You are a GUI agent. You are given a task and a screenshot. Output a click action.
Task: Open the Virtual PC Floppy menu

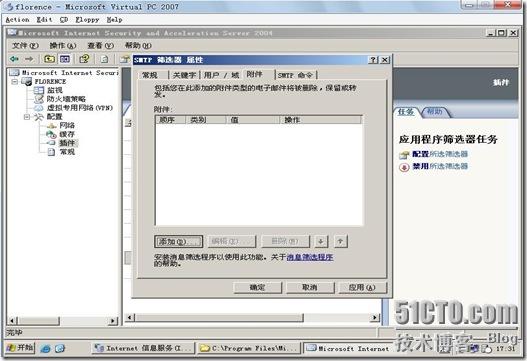click(x=87, y=19)
